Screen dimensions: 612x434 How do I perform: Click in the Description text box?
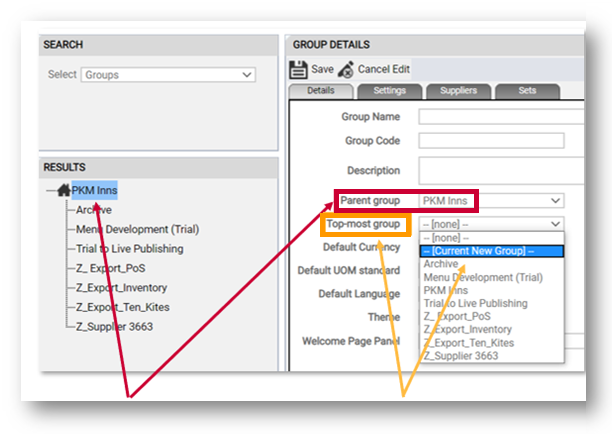coord(501,171)
